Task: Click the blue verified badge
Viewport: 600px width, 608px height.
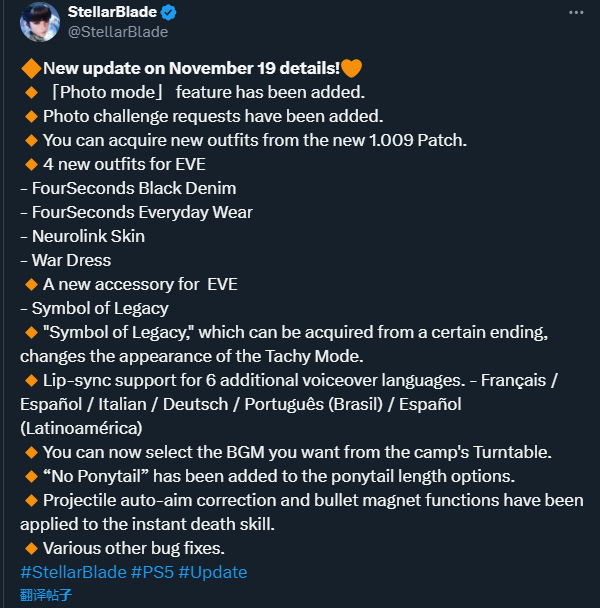Action: (x=168, y=12)
